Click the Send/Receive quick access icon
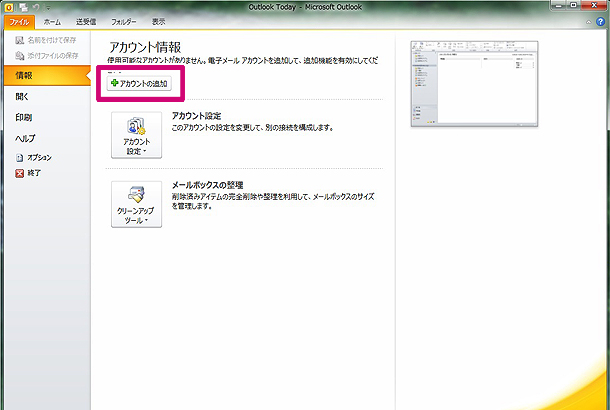Image resolution: width=610 pixels, height=410 pixels. (x=23, y=7)
